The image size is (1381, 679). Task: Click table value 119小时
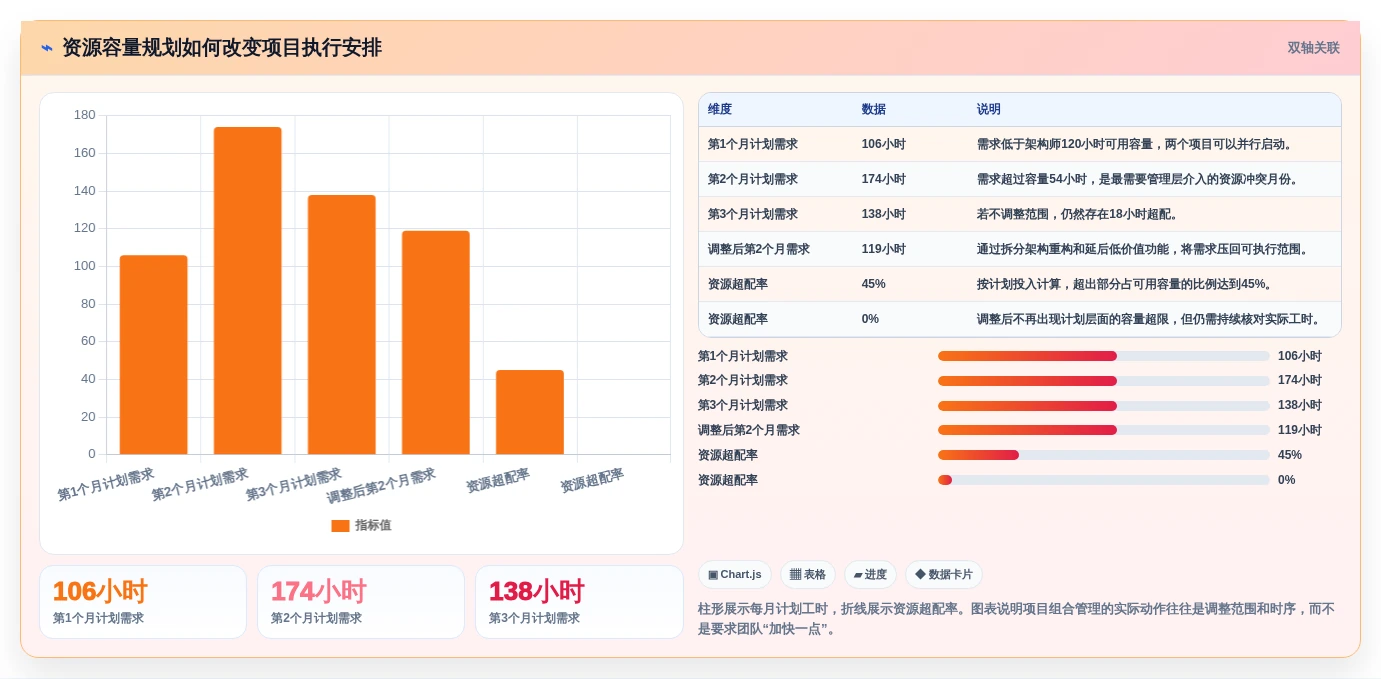(x=884, y=249)
